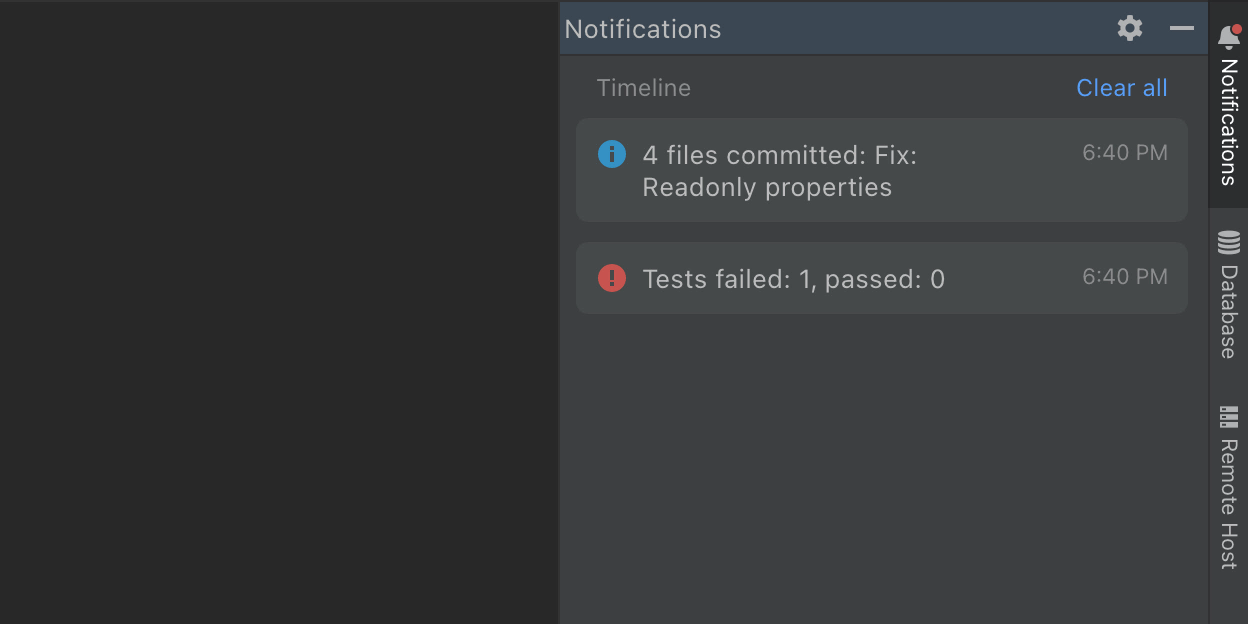Open the '4 files committed' notification text
This screenshot has width=1248, height=624.
(x=779, y=171)
